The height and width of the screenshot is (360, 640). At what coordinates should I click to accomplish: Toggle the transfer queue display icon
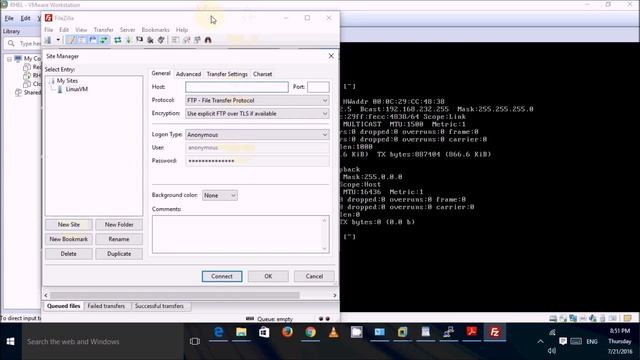point(104,40)
